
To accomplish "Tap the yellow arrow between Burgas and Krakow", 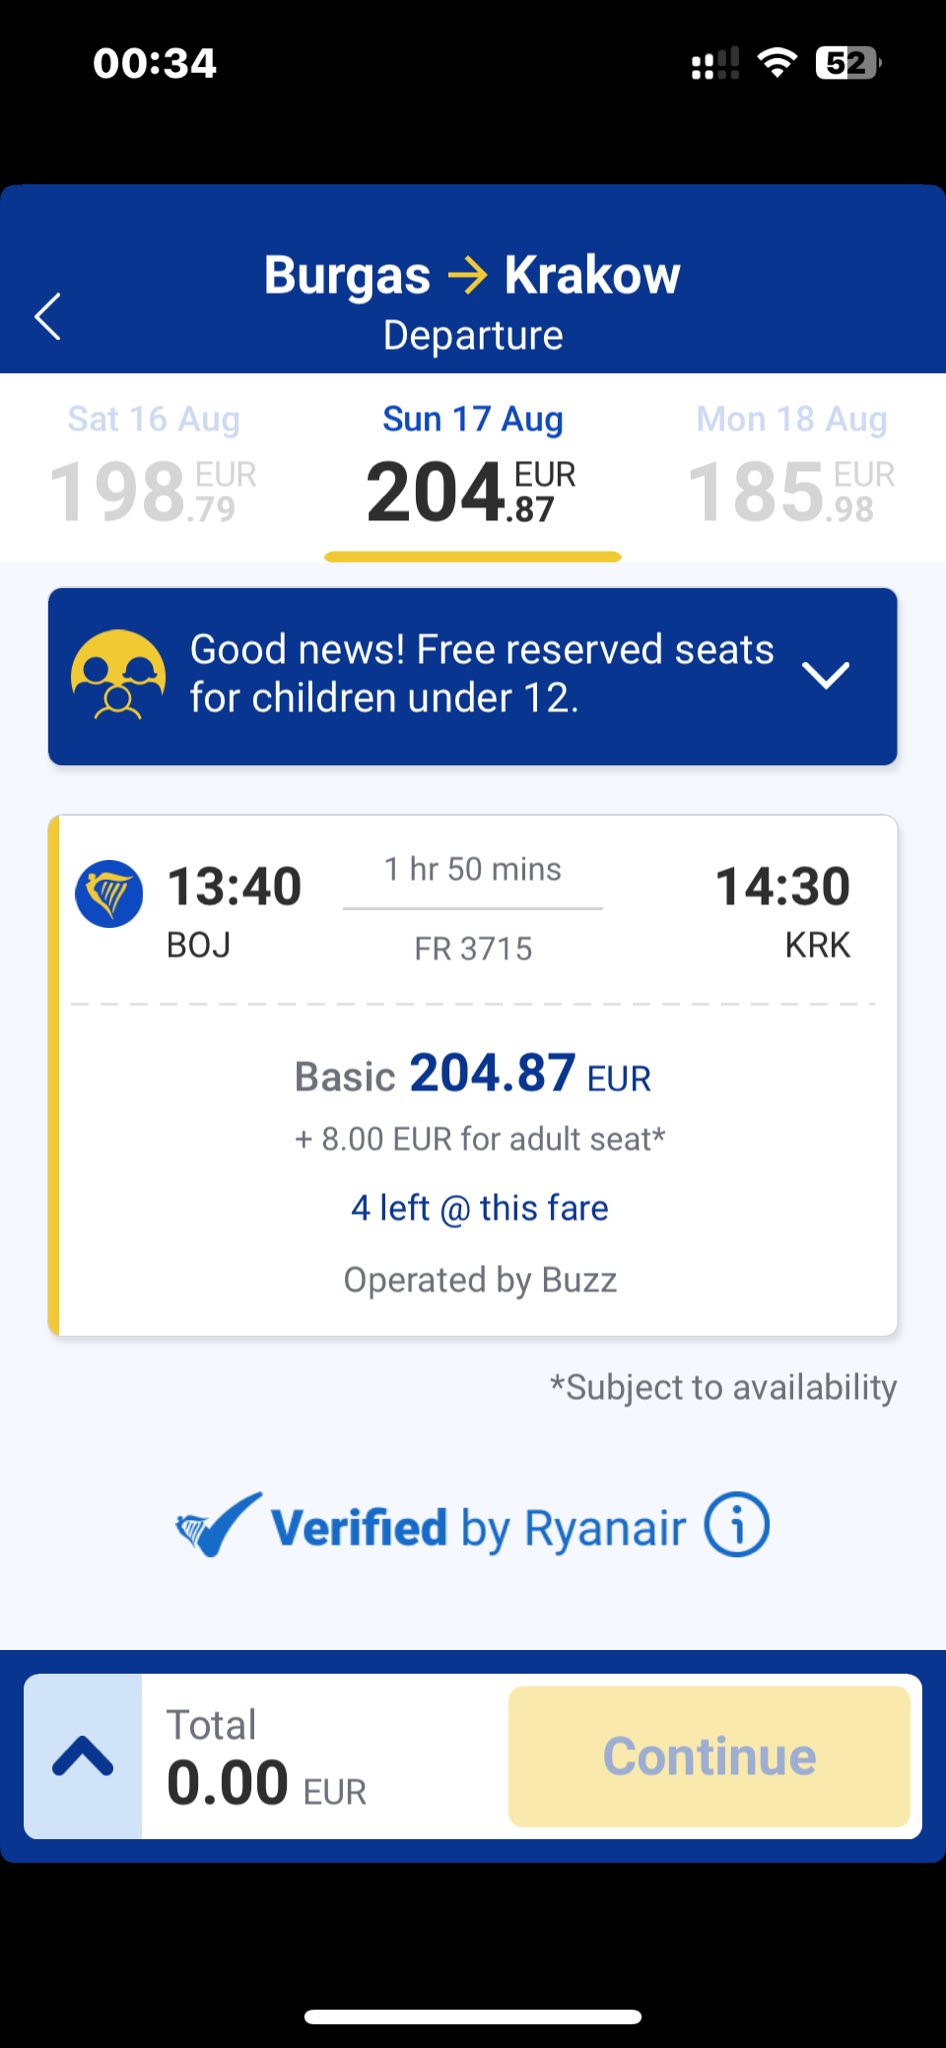I will point(467,274).
